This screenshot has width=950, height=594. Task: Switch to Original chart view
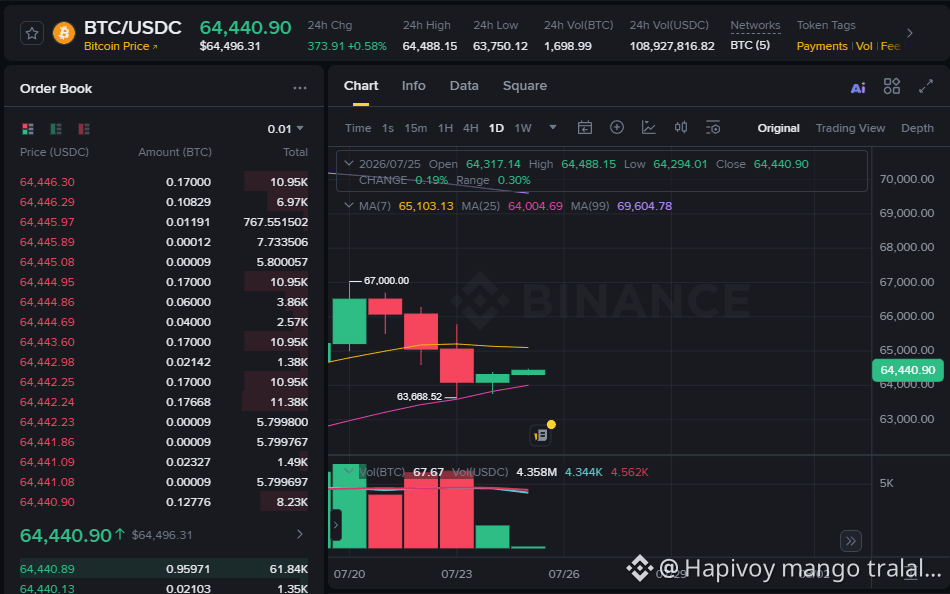pos(779,128)
